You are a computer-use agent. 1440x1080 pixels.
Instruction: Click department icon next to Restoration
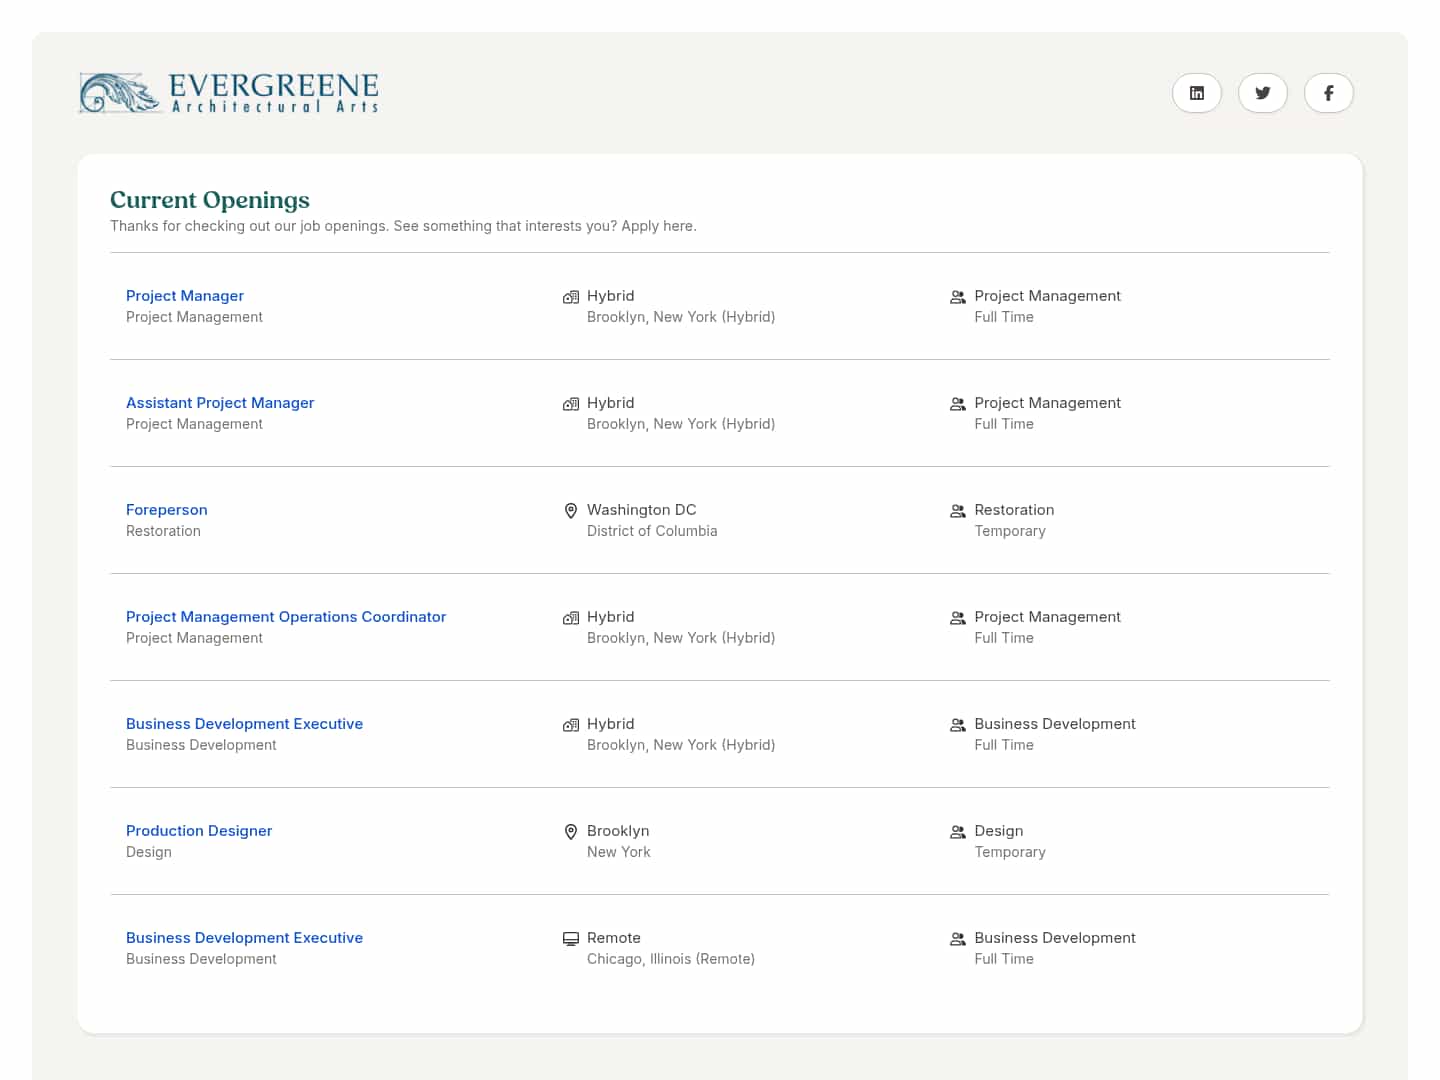click(958, 511)
